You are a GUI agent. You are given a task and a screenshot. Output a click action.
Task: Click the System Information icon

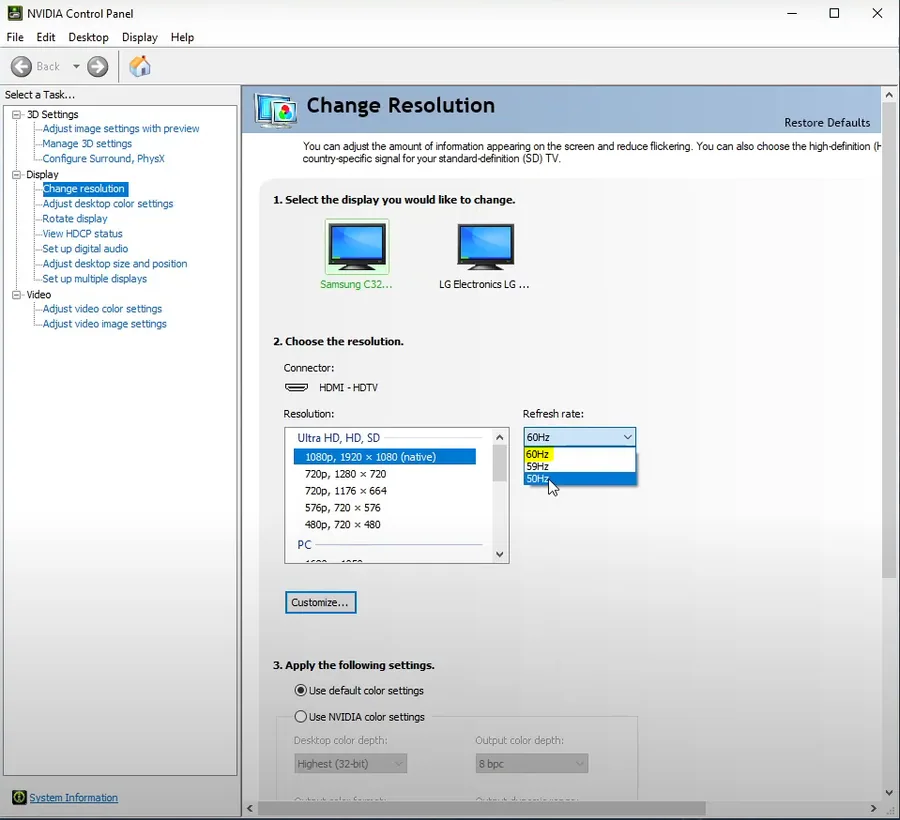[x=19, y=797]
